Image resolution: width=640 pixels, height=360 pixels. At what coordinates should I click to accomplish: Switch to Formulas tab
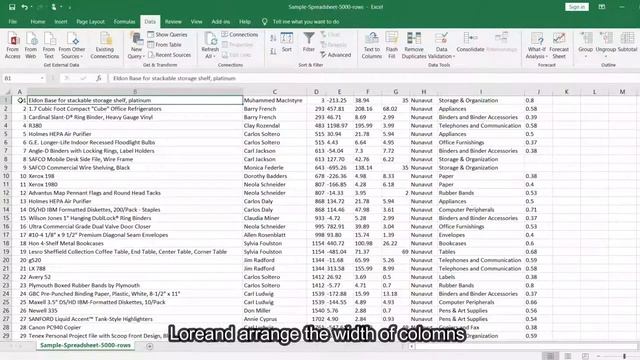click(x=124, y=22)
